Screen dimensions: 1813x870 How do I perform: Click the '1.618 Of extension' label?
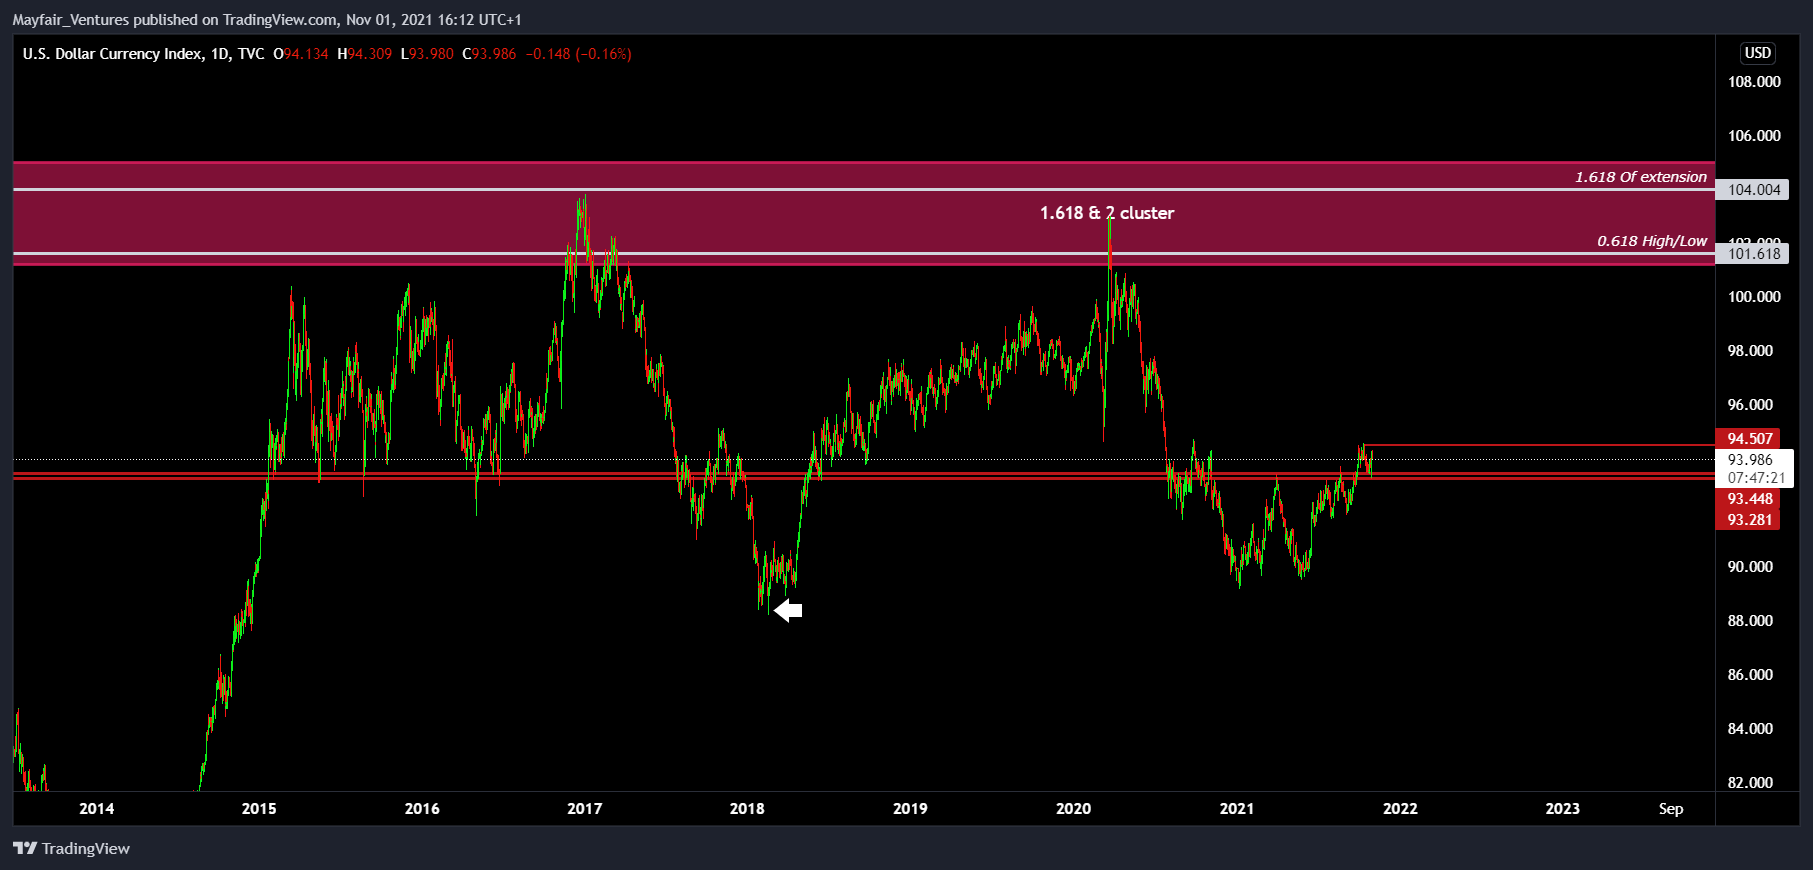pyautogui.click(x=1641, y=177)
